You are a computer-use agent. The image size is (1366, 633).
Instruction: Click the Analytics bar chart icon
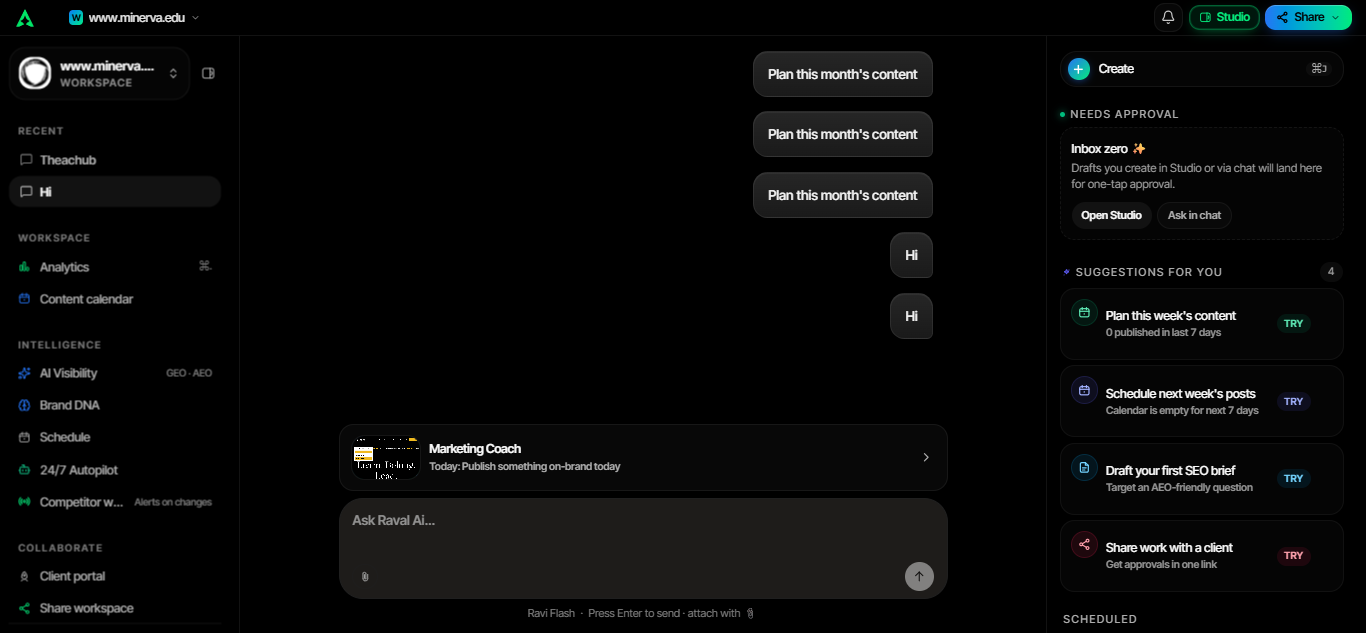coord(25,267)
